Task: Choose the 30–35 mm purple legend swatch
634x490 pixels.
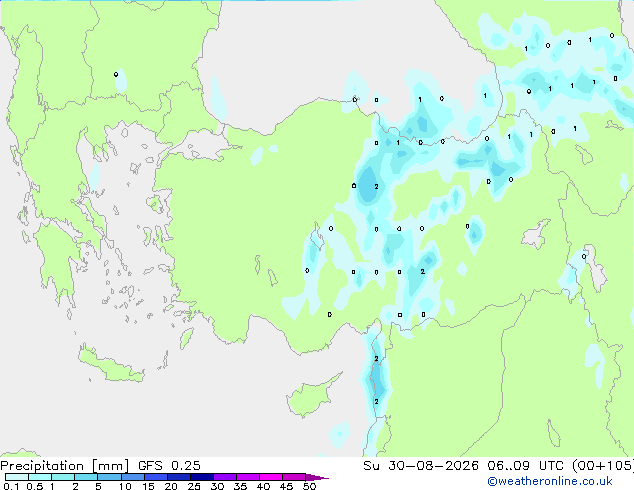Action: point(224,477)
